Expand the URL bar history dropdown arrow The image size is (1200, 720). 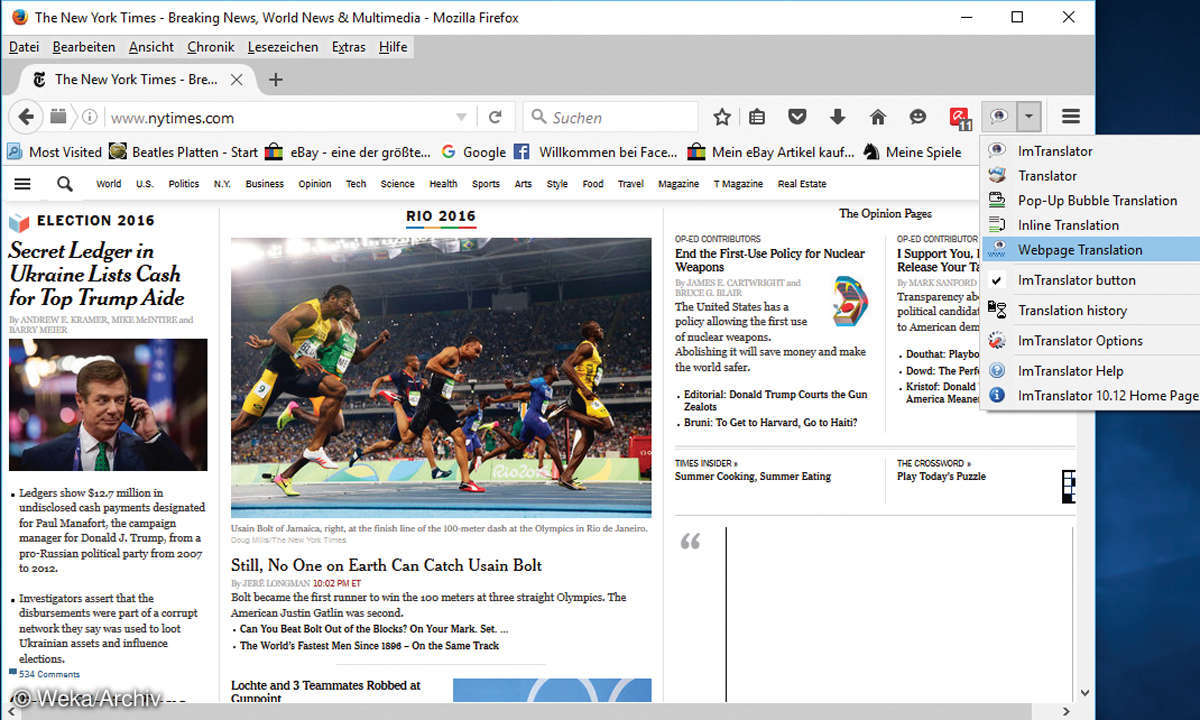coord(461,117)
